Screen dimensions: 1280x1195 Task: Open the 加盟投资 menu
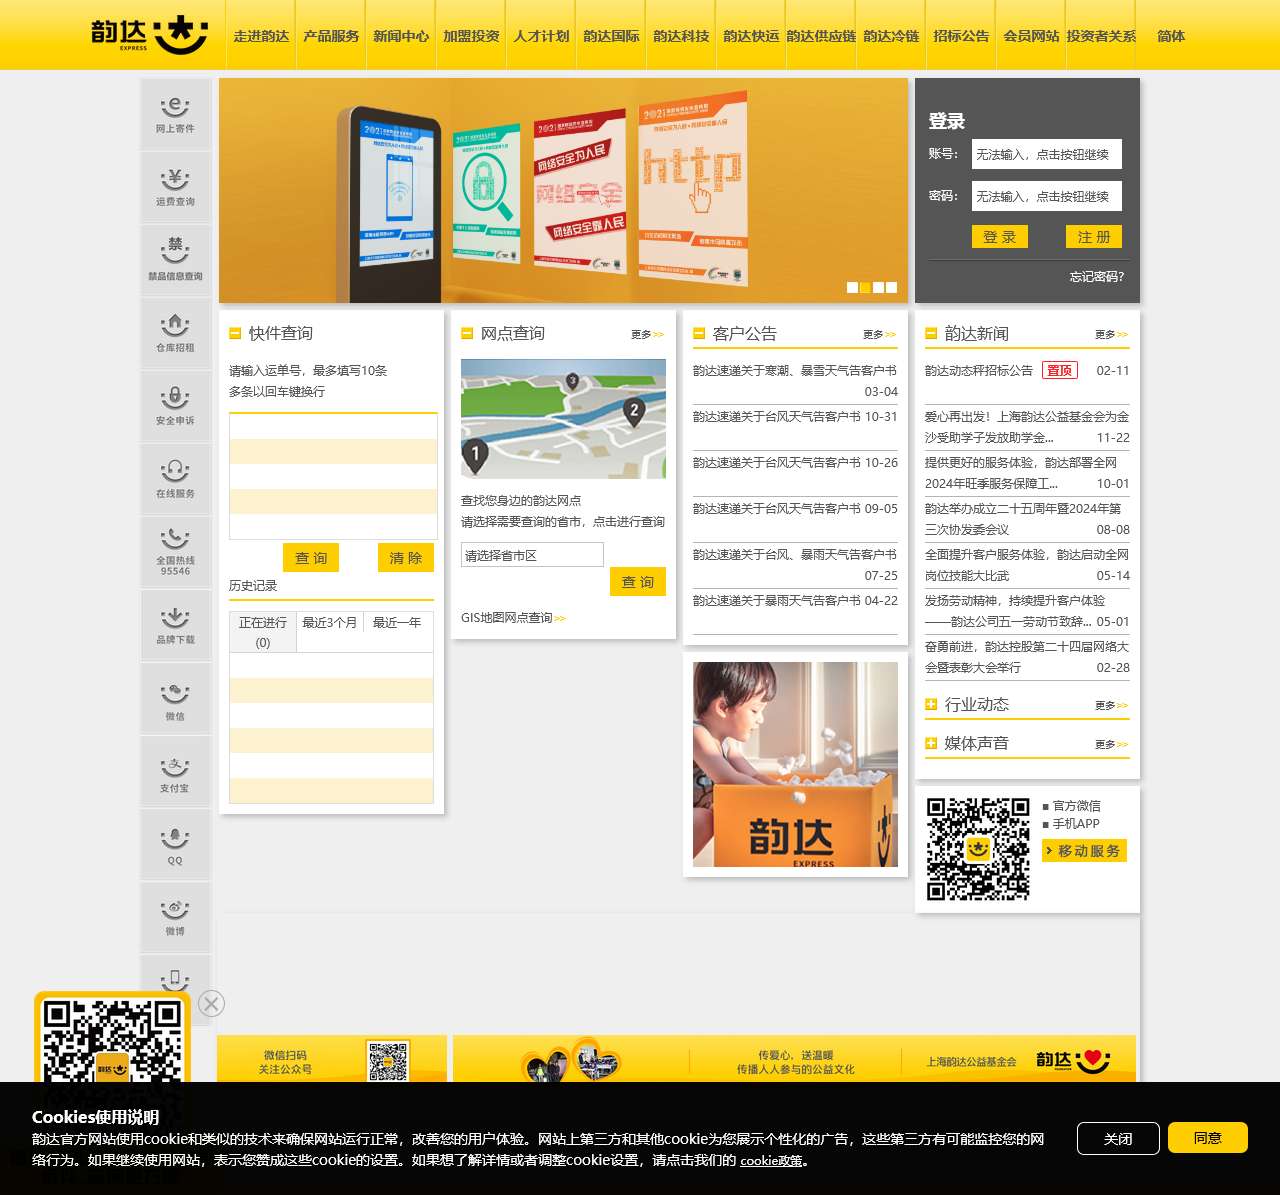pos(471,35)
